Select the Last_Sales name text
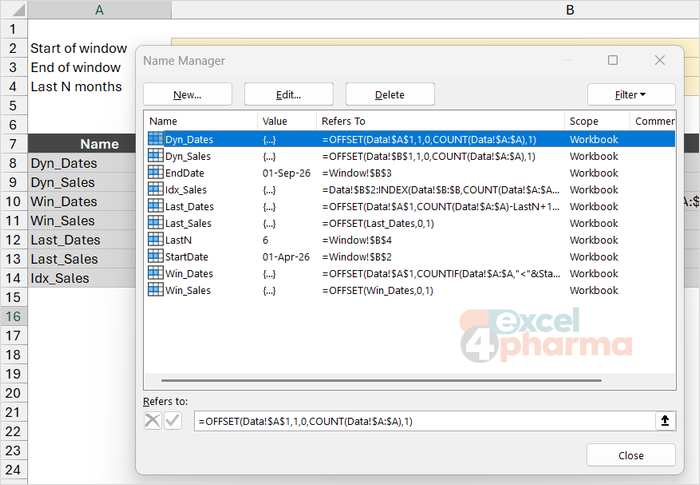Image resolution: width=700 pixels, height=485 pixels. click(188, 223)
